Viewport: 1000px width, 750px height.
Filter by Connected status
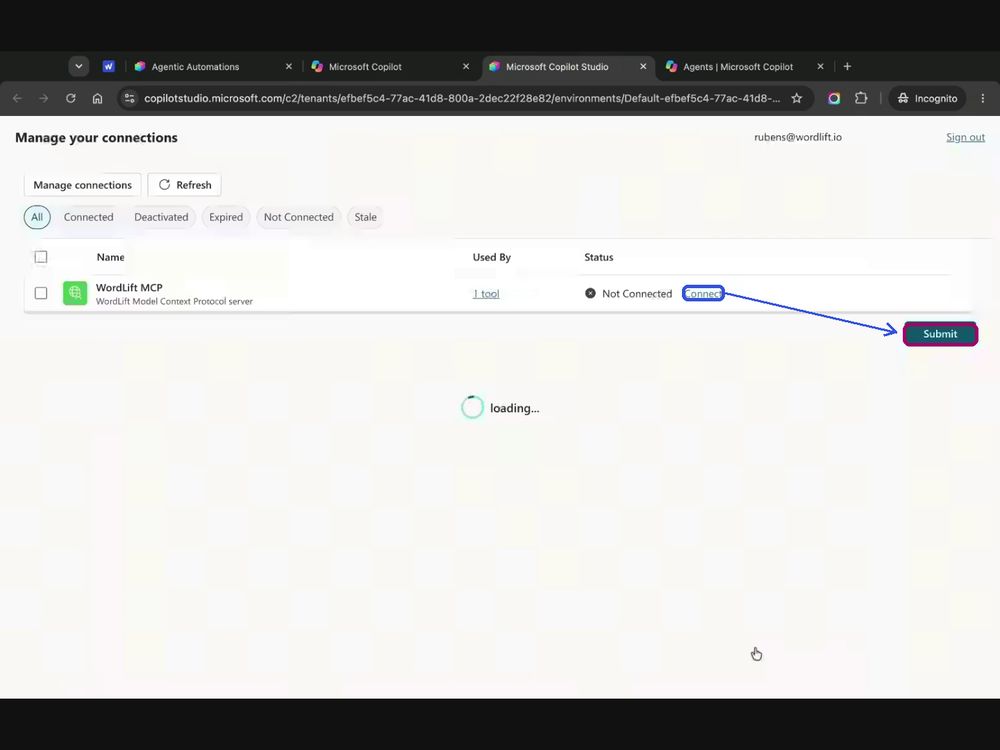(89, 217)
